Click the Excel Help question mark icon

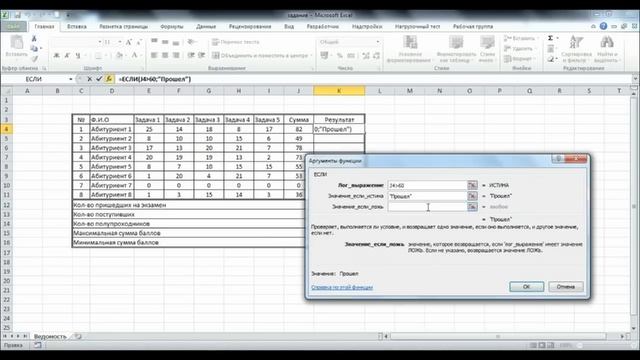[x=603, y=26]
